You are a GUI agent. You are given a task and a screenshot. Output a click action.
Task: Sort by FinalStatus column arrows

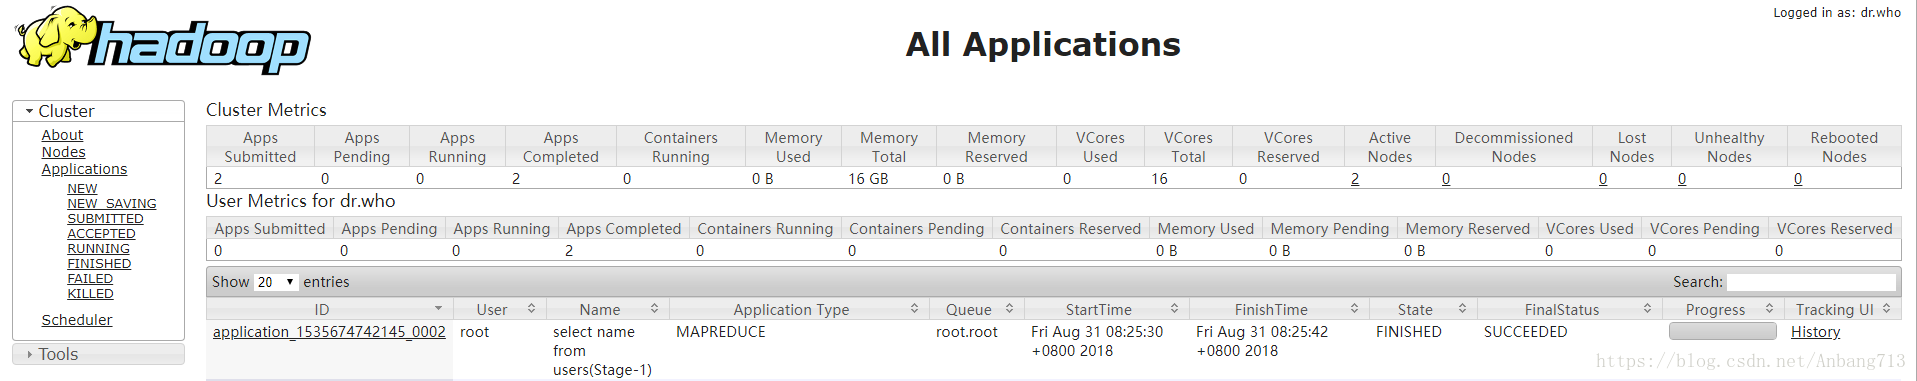(1647, 309)
